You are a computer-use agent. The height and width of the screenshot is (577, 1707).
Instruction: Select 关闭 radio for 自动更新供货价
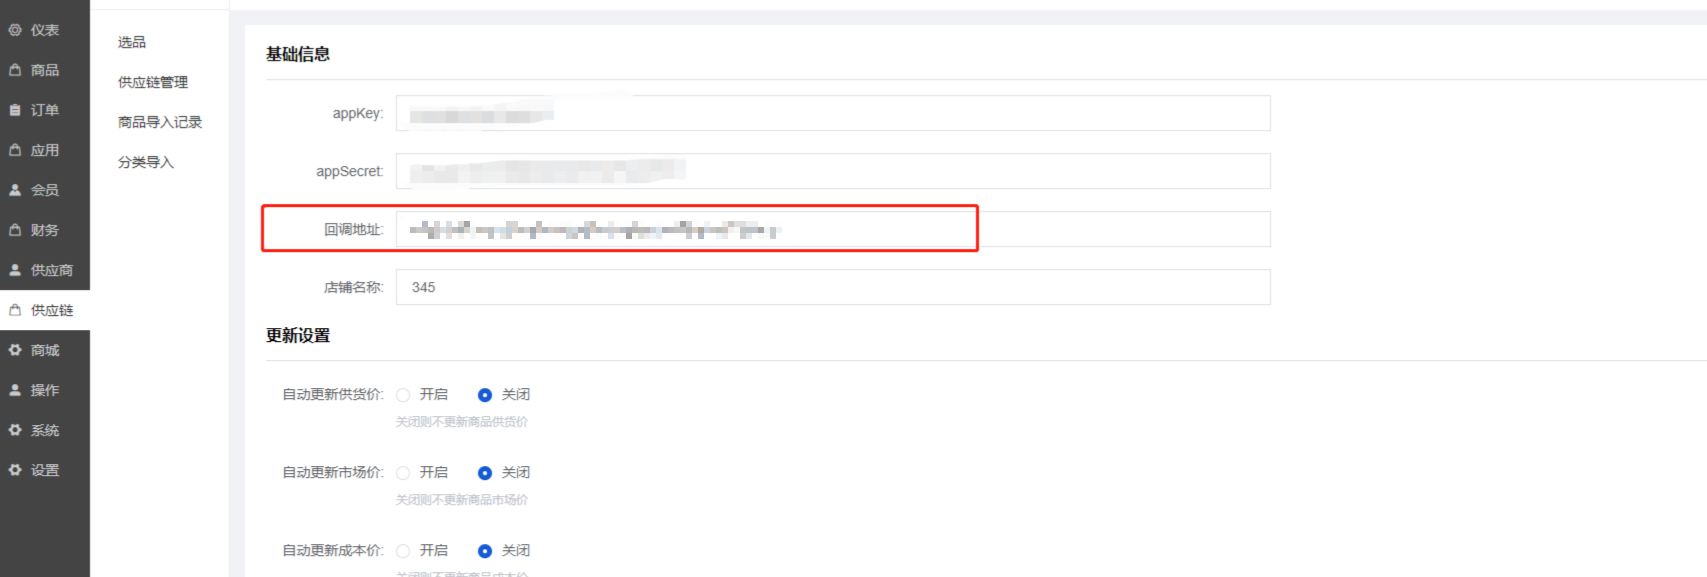click(x=485, y=395)
